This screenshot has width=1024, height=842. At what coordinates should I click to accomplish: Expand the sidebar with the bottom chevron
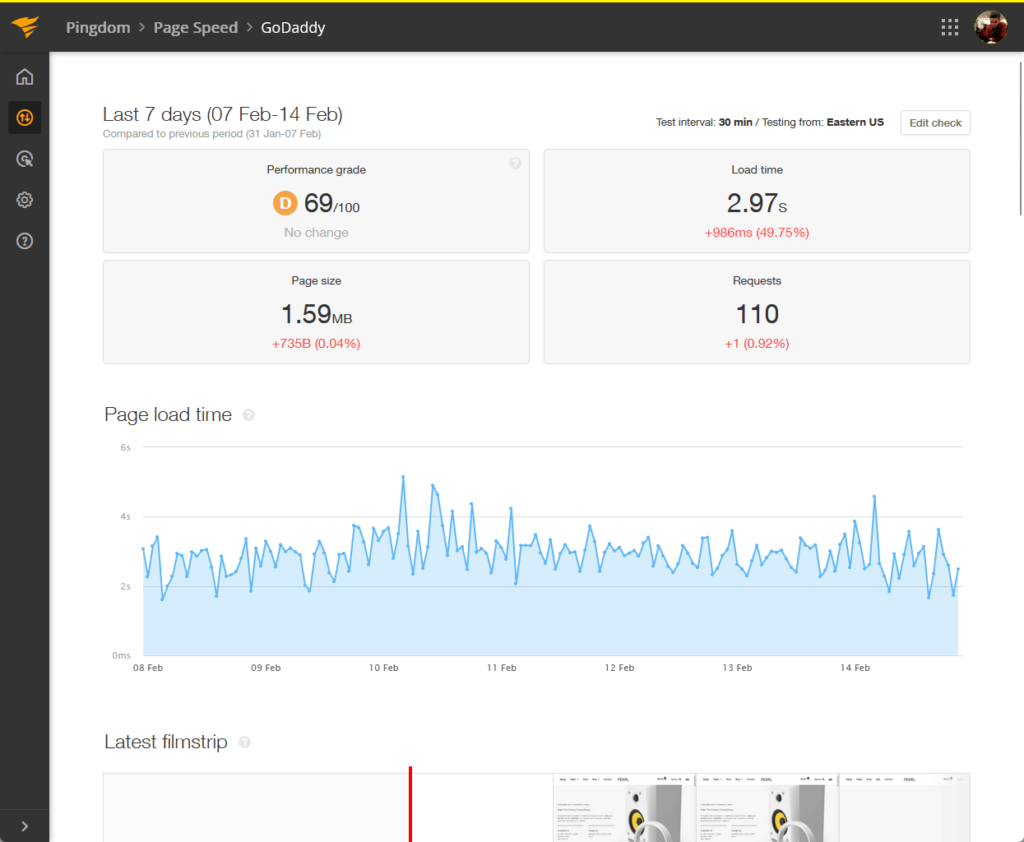tap(24, 826)
